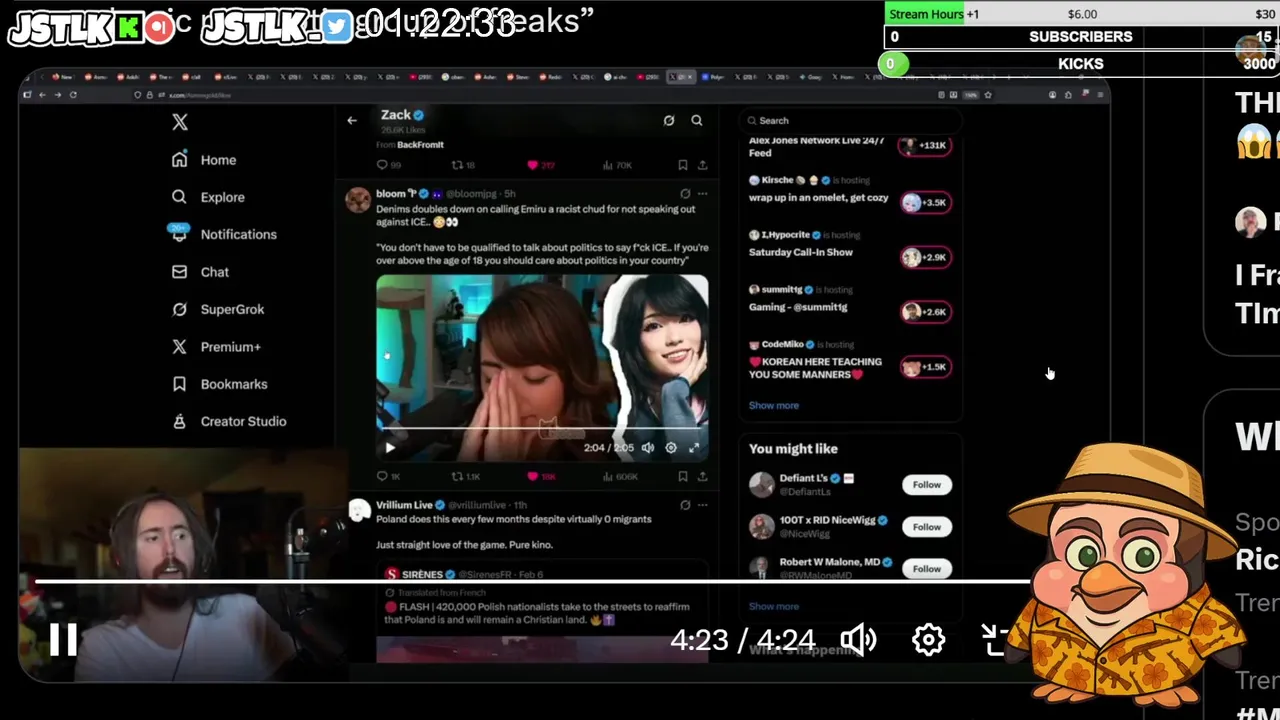Seek on the outer video's white progress bar
This screenshot has height=720, width=1280.
pyautogui.click(x=532, y=581)
